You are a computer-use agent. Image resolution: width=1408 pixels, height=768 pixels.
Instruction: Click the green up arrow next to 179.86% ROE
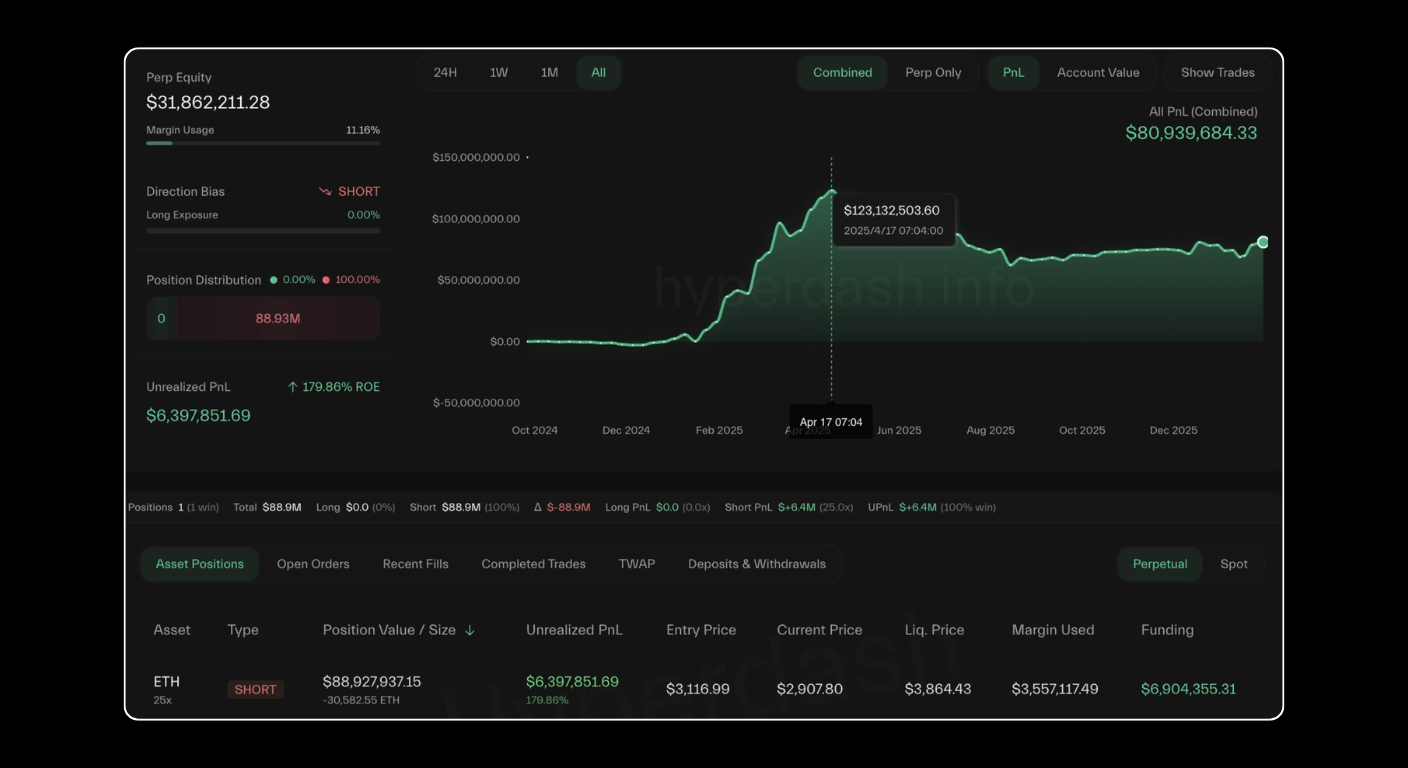291,386
